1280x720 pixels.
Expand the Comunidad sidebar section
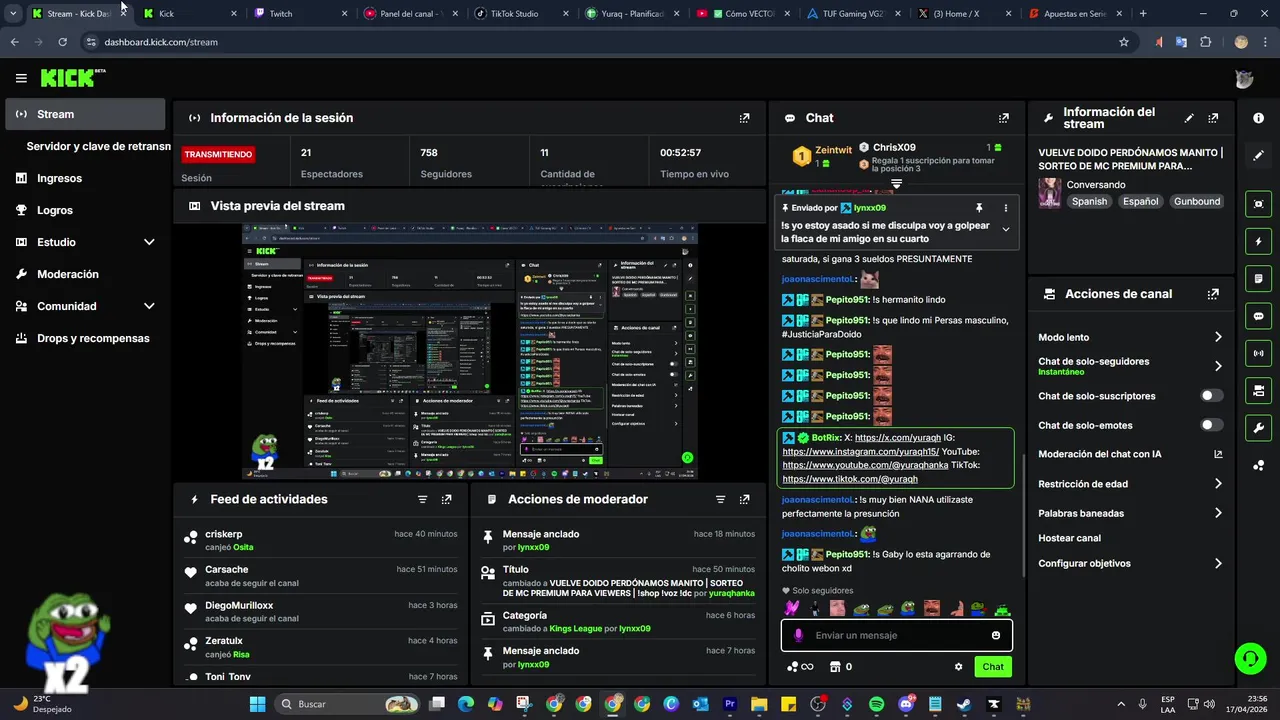pyautogui.click(x=149, y=306)
